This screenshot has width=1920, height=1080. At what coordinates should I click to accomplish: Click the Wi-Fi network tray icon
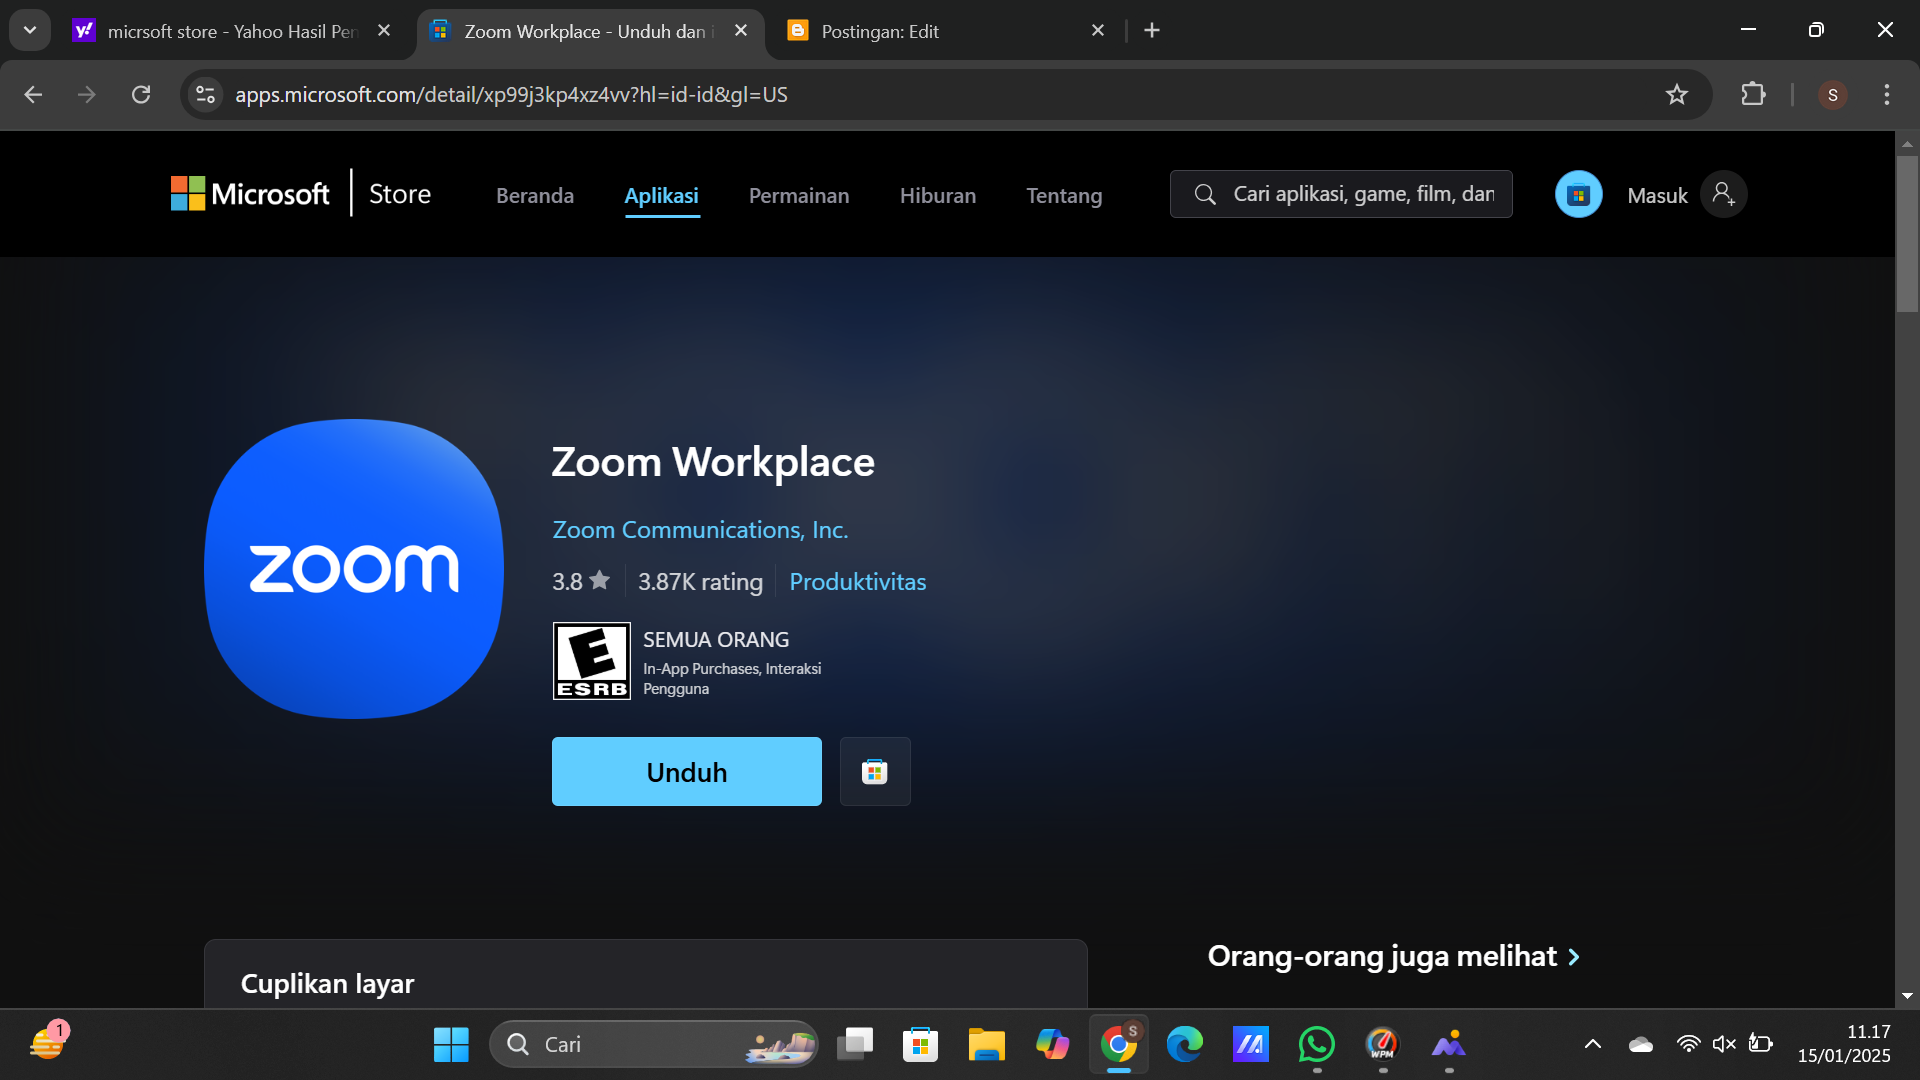1688,1044
